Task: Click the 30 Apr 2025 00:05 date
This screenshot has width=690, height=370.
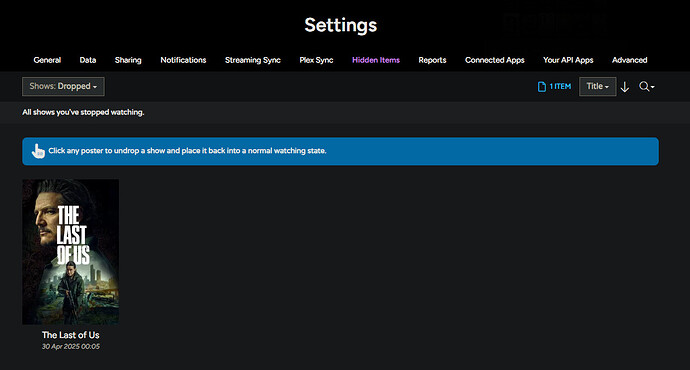Action: 70,346
